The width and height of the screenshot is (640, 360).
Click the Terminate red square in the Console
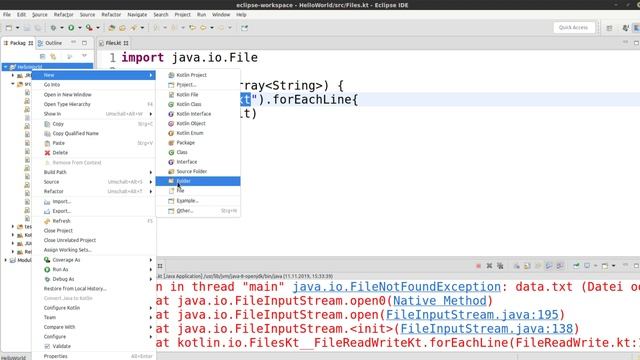478,266
